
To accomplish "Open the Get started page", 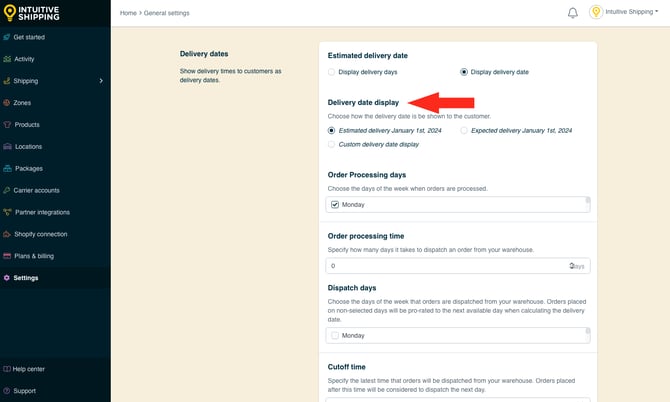I will (x=29, y=37).
